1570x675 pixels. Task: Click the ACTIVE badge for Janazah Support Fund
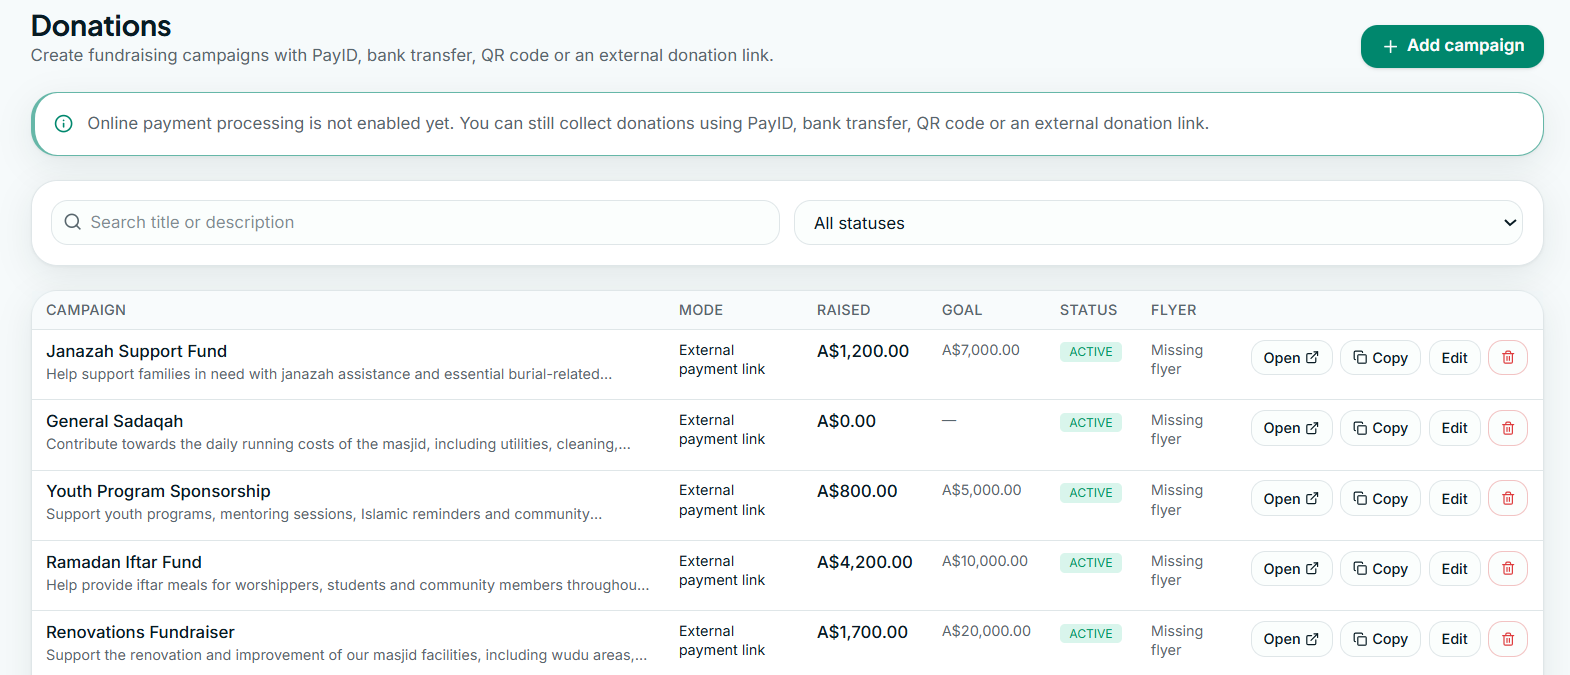click(1091, 352)
